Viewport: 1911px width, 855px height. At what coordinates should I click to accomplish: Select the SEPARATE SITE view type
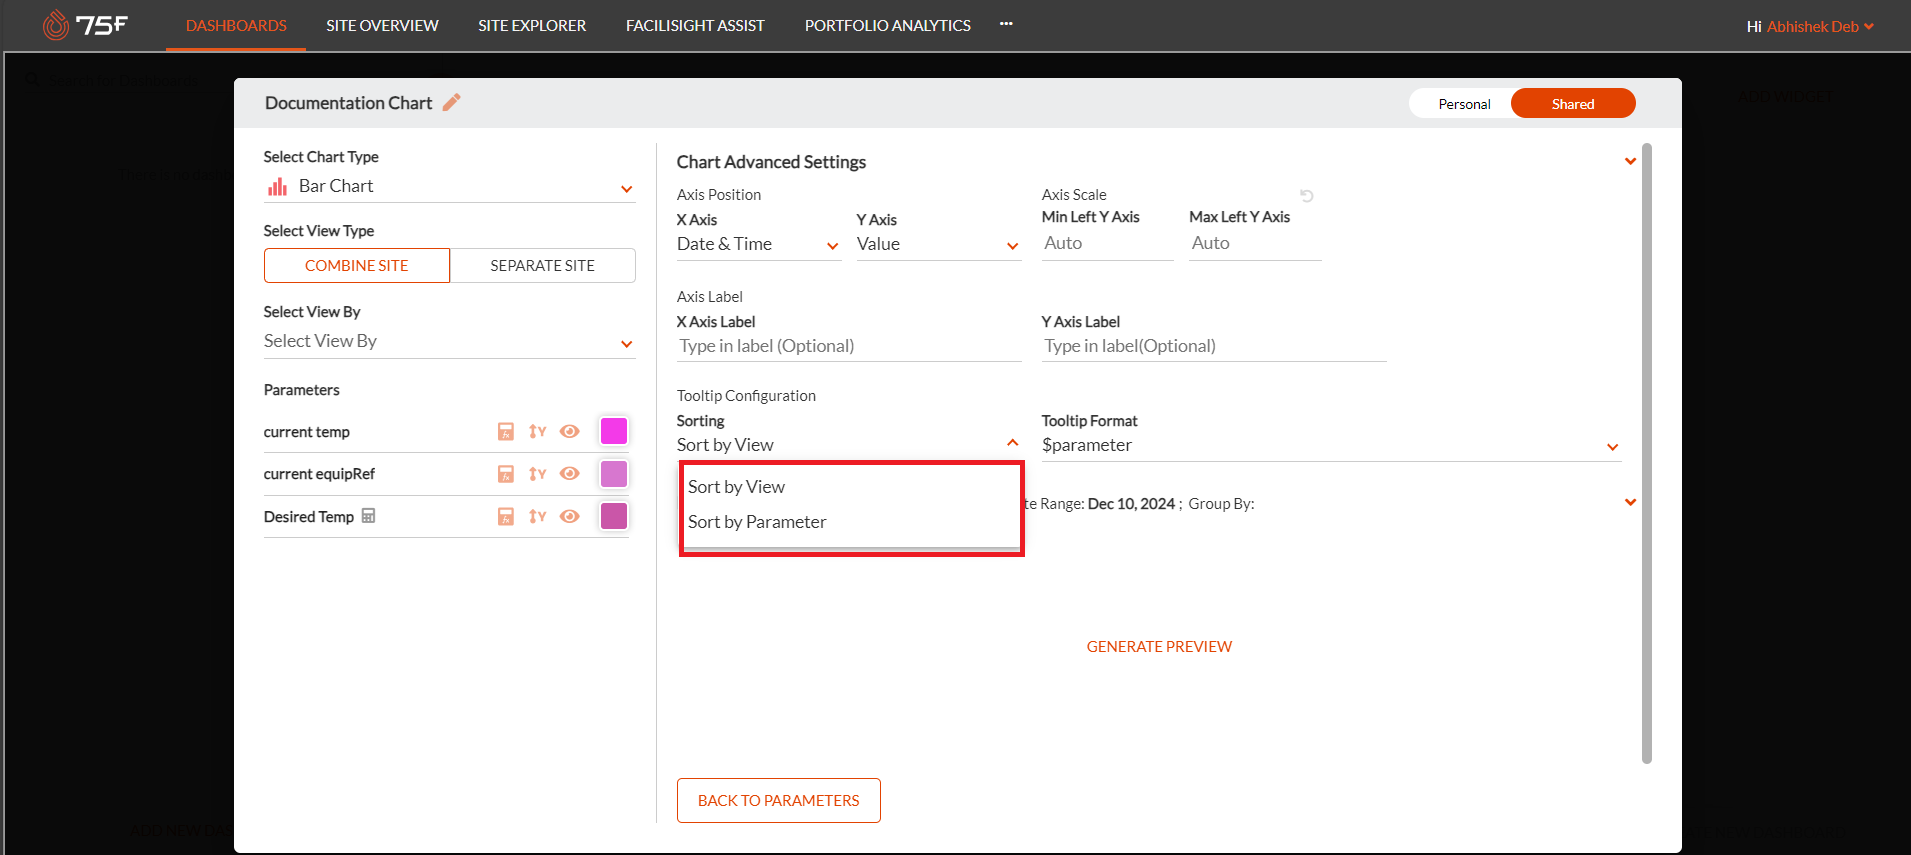tap(543, 265)
